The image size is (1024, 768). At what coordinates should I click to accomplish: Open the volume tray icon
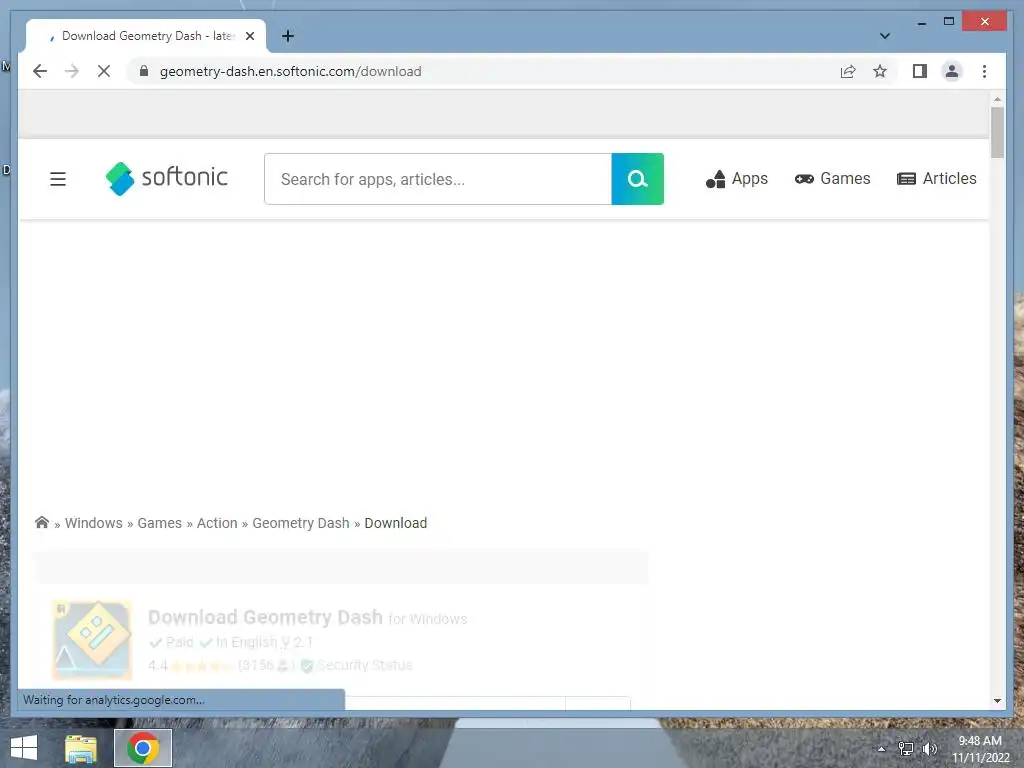pyautogui.click(x=929, y=749)
